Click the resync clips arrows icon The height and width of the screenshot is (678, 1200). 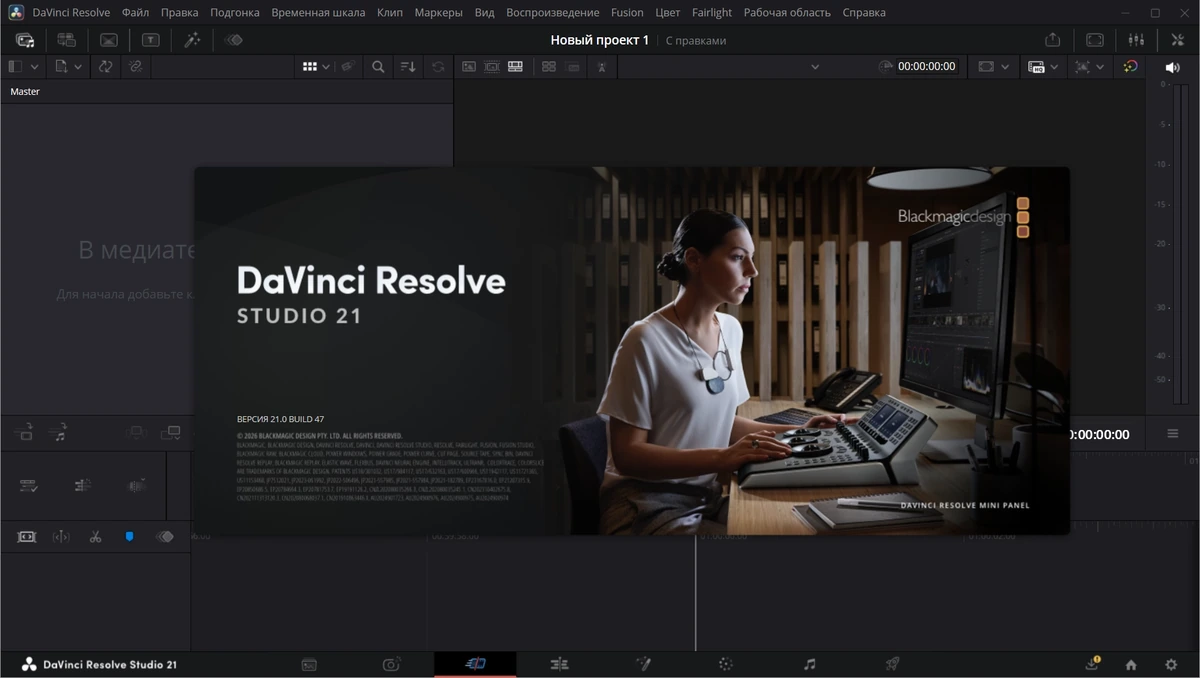coord(105,66)
